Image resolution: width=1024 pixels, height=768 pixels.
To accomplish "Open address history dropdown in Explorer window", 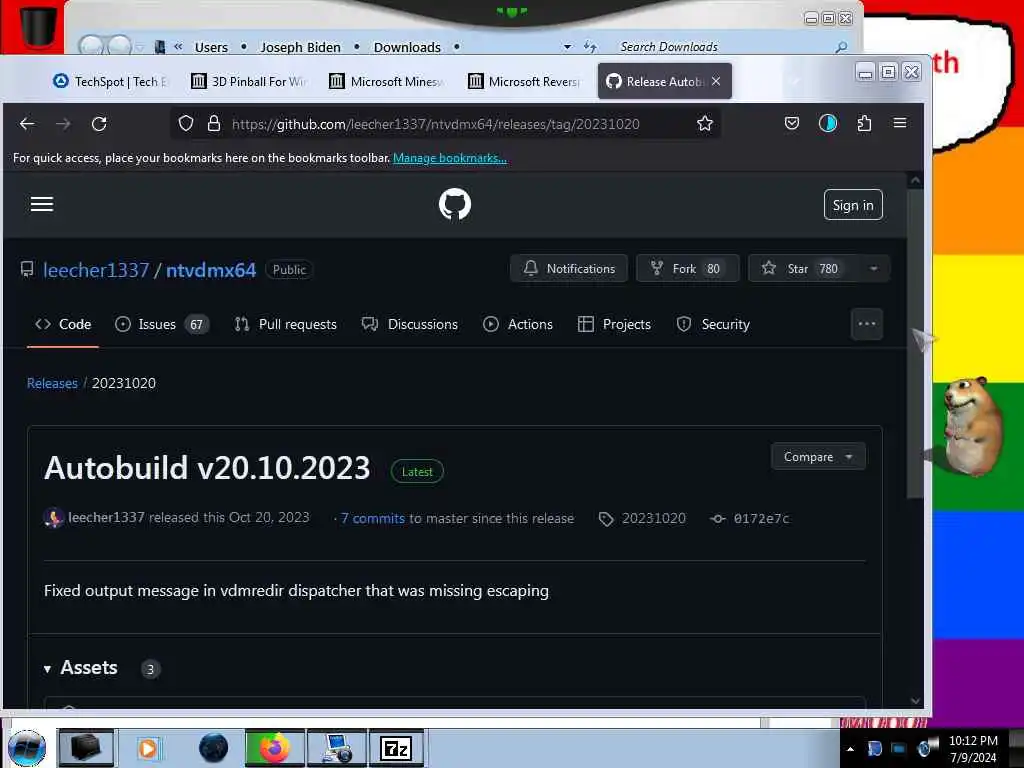I will (567, 47).
